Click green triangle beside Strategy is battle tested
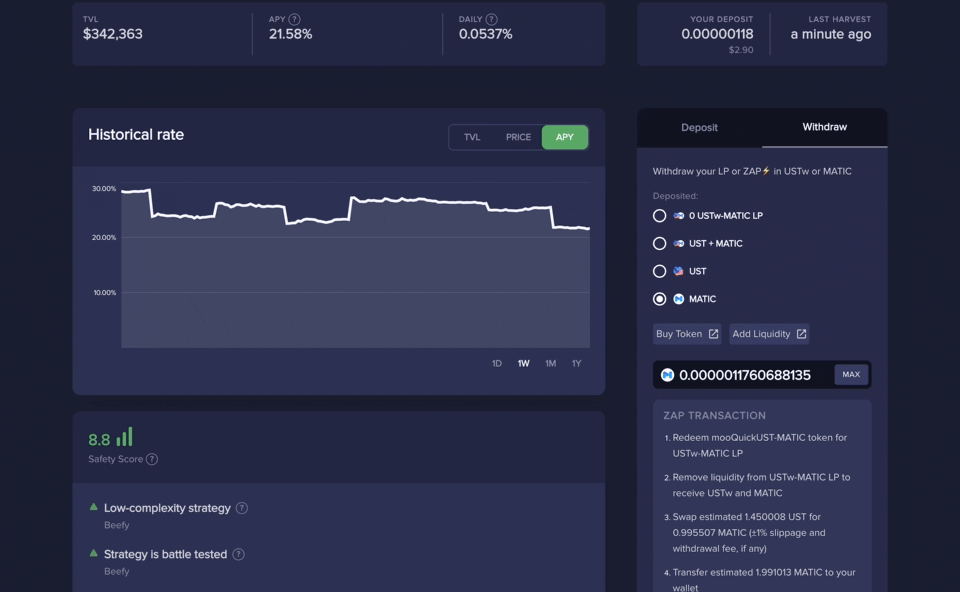Viewport: 960px width, 592px height. (94, 553)
